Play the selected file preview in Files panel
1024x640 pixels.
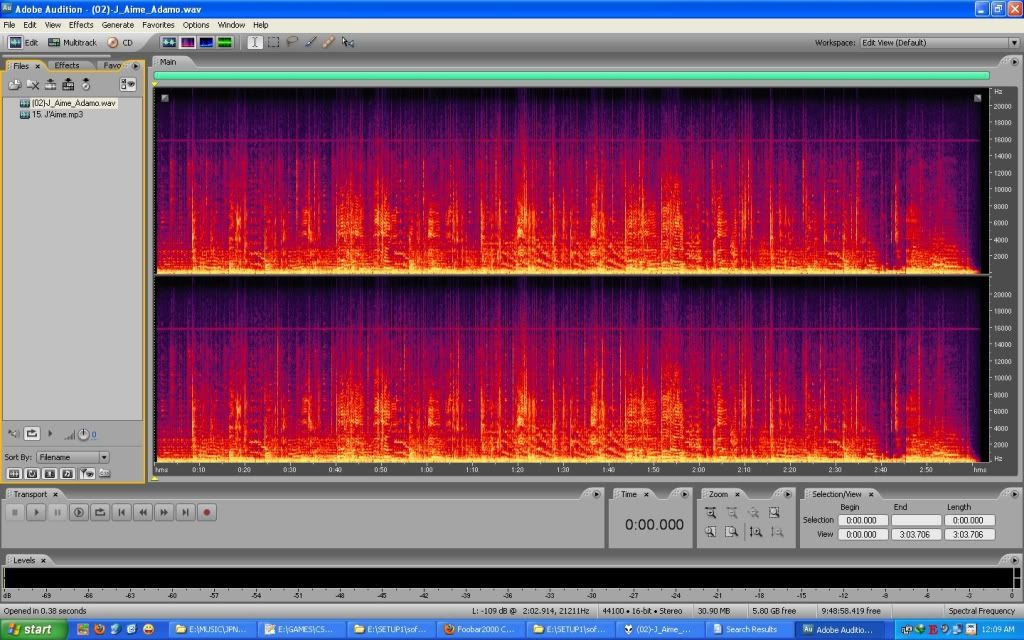pyautogui.click(x=50, y=433)
